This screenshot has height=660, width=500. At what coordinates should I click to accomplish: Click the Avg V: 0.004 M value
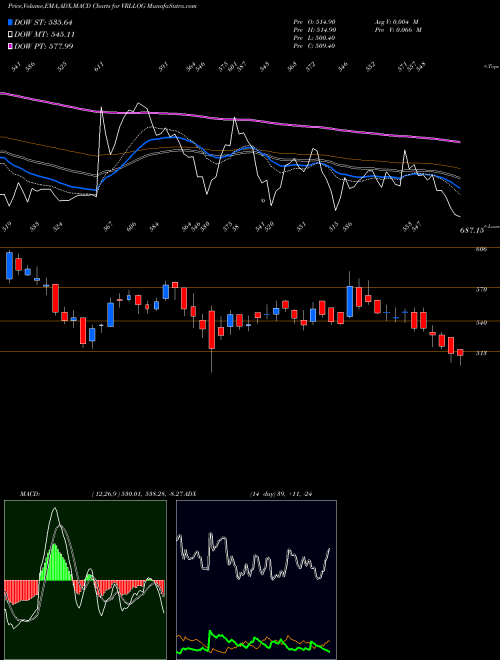tap(397, 22)
